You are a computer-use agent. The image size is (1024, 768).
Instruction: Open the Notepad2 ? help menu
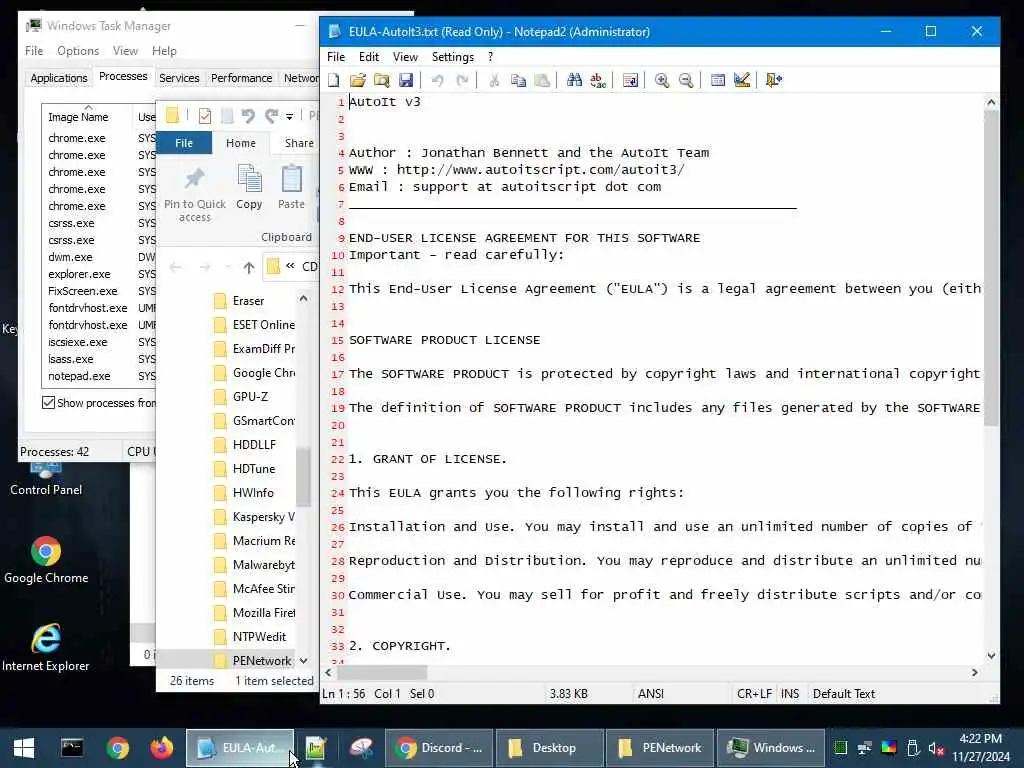click(x=490, y=57)
